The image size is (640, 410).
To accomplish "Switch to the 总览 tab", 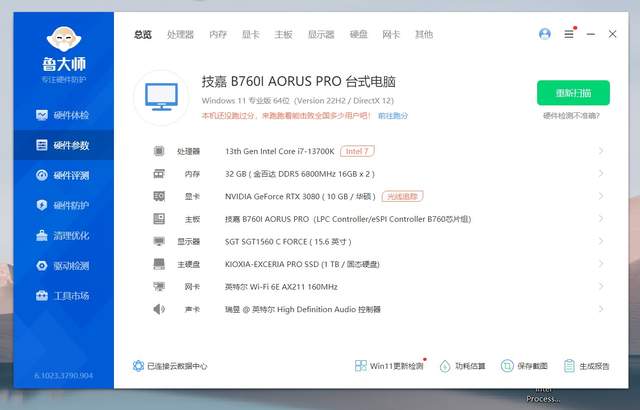I will (x=143, y=35).
